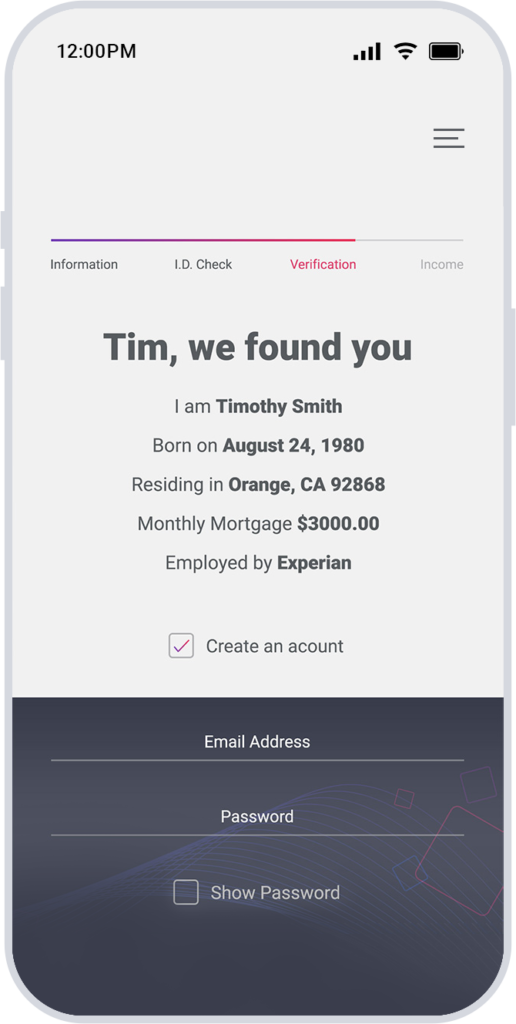This screenshot has width=516, height=1024.
Task: Enable the Show Password checkbox
Action: [185, 892]
